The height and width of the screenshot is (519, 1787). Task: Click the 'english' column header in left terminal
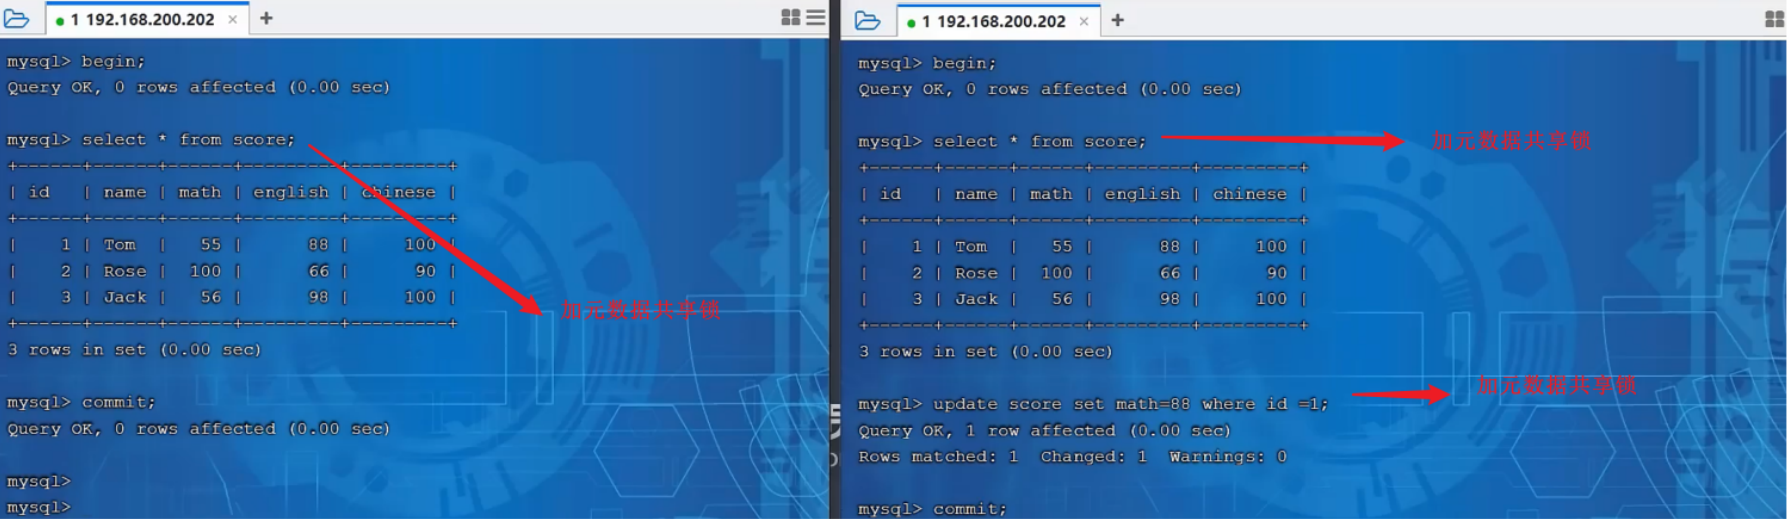[x=290, y=192]
